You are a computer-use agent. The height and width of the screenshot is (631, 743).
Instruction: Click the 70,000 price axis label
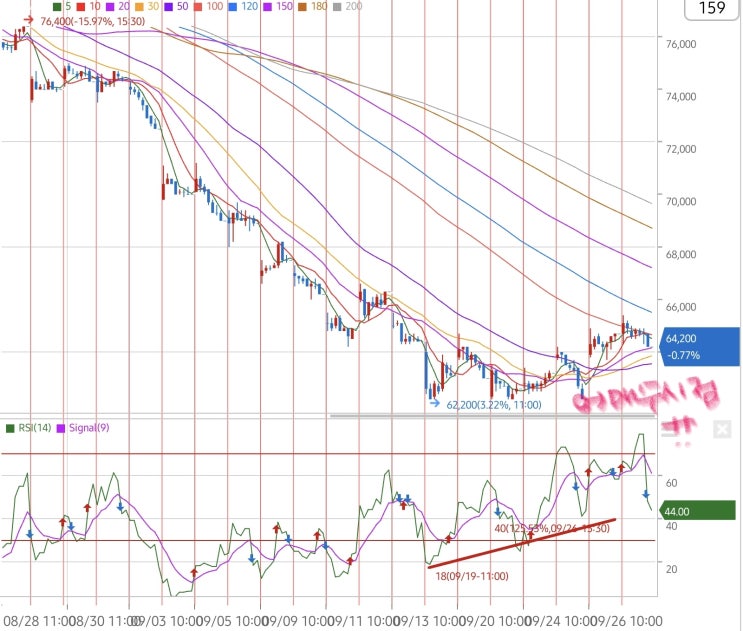pyautogui.click(x=681, y=201)
